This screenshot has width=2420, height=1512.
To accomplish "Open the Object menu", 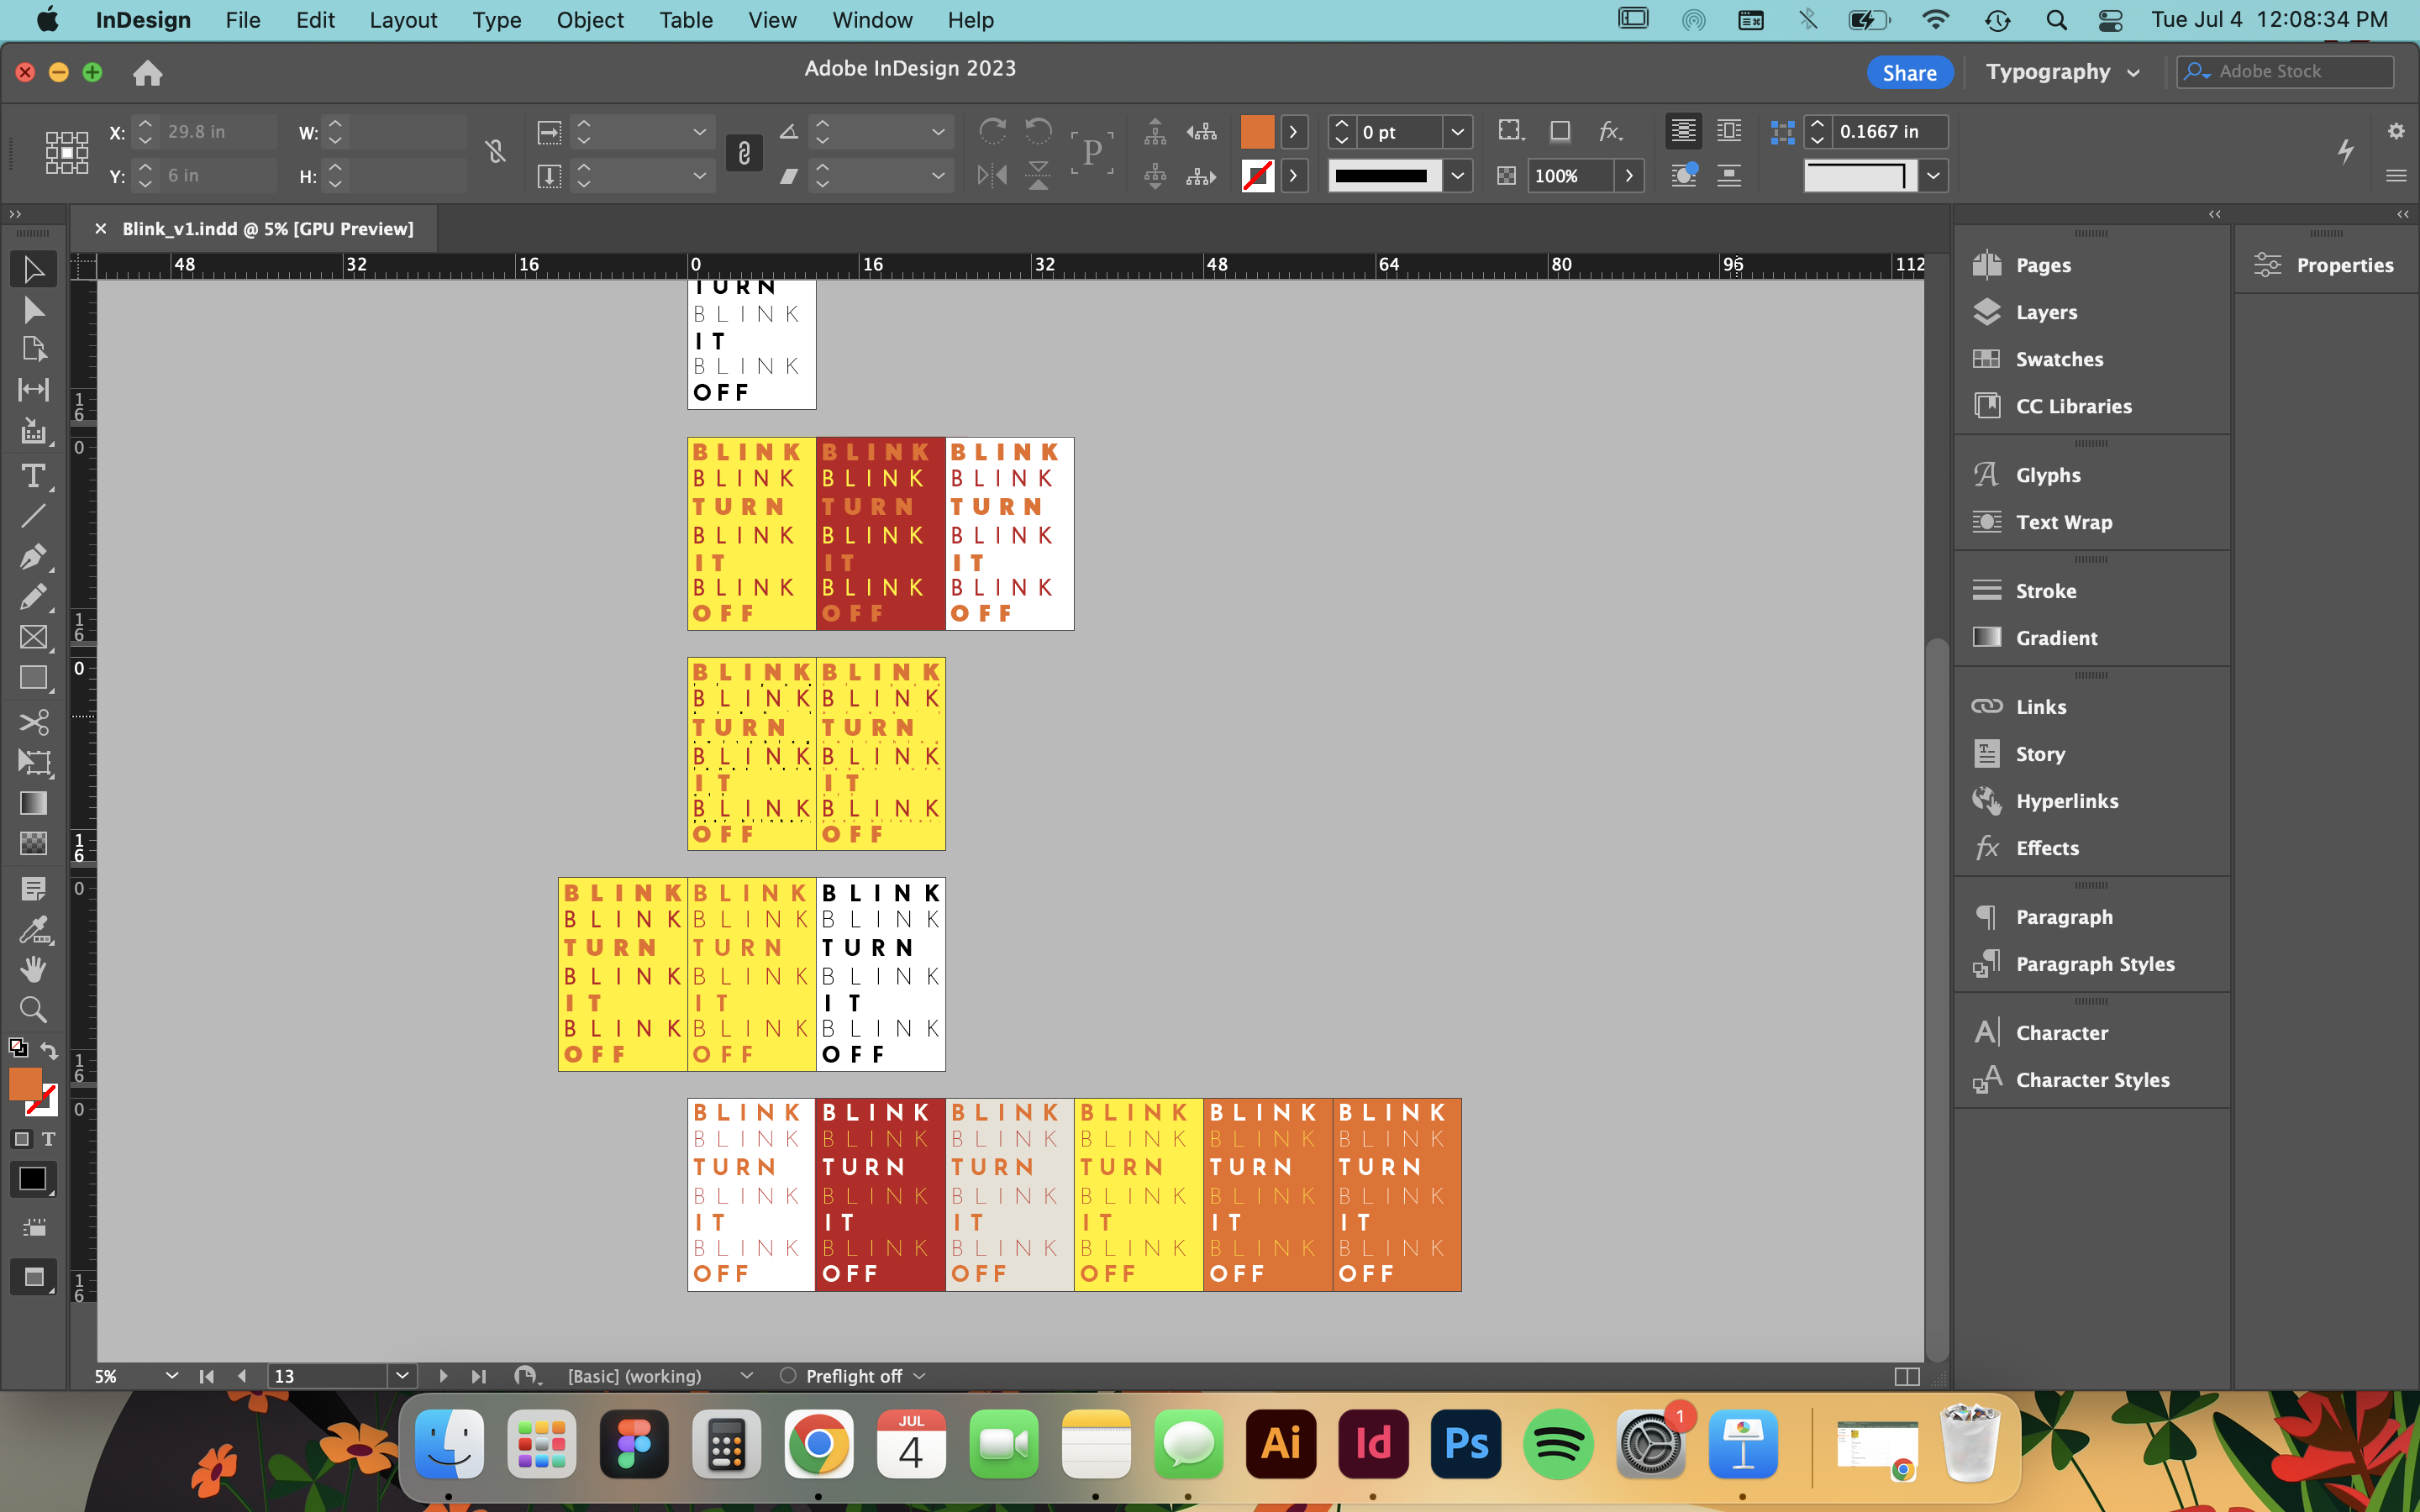I will [x=589, y=20].
